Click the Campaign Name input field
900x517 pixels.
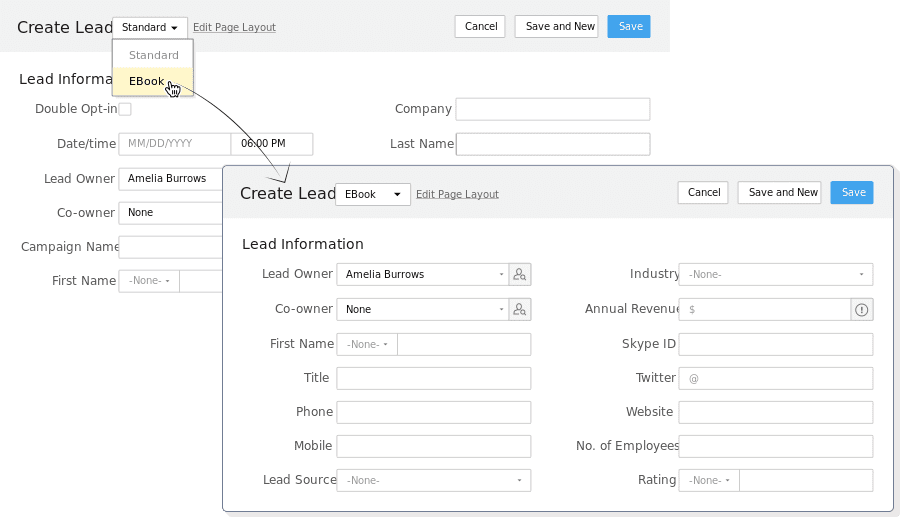pyautogui.click(x=170, y=247)
